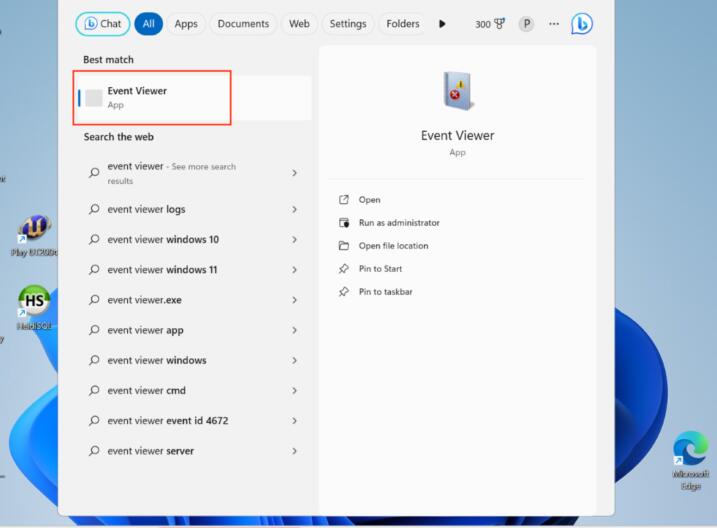Choose Open file location
This screenshot has height=528, width=717.
pyautogui.click(x=393, y=246)
